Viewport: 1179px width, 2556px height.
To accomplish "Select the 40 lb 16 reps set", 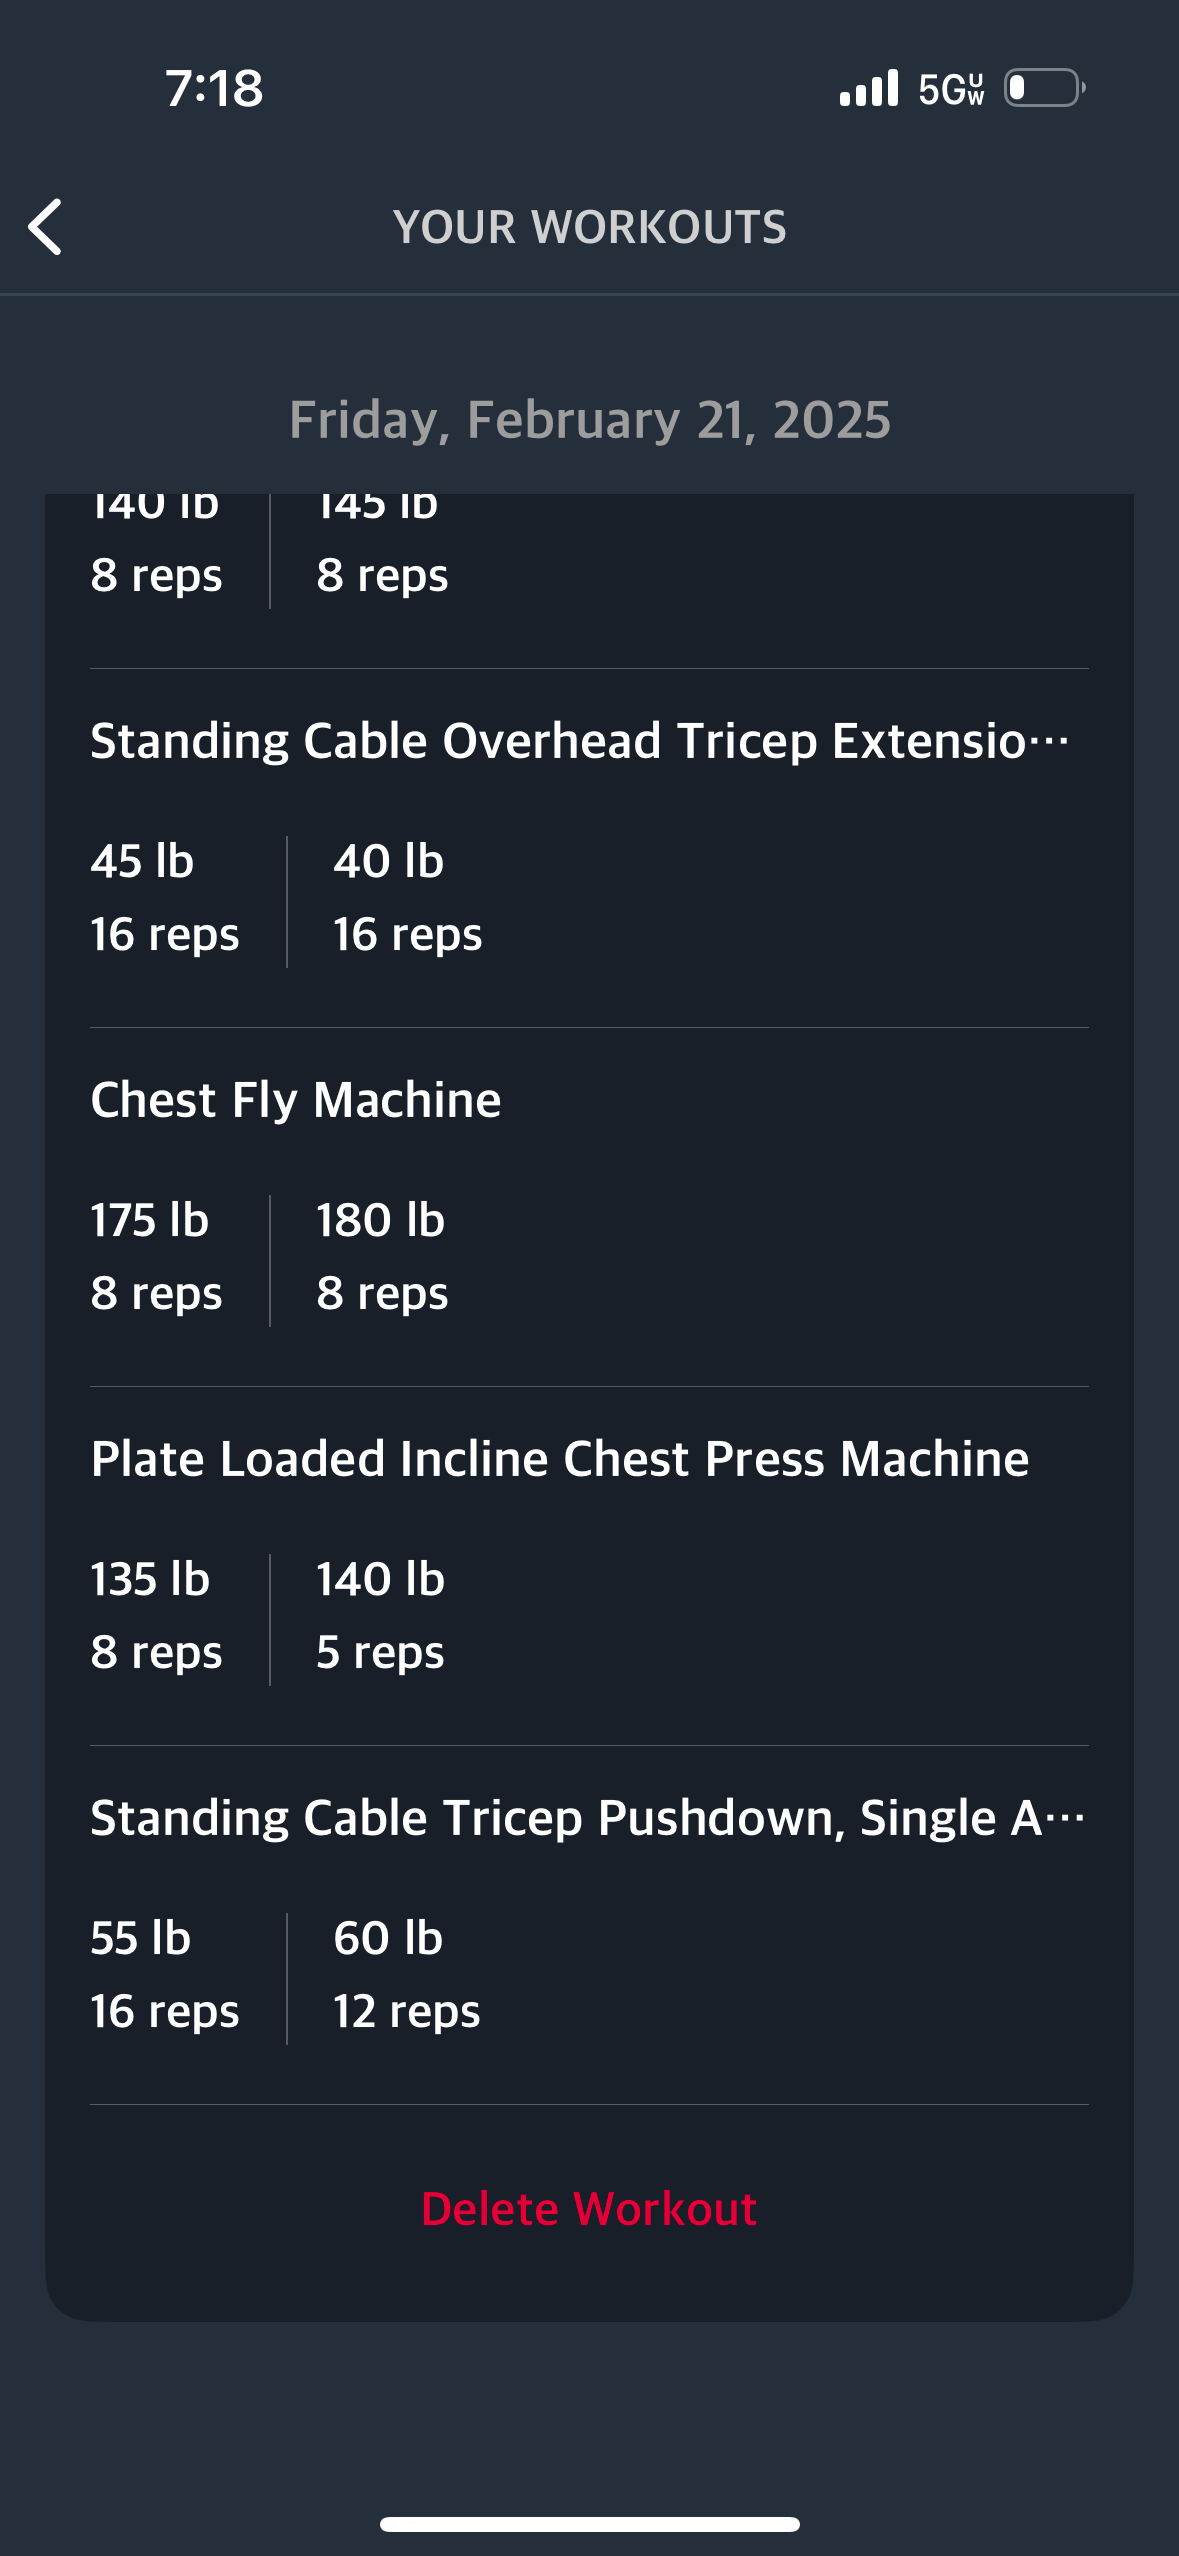I will (408, 898).
